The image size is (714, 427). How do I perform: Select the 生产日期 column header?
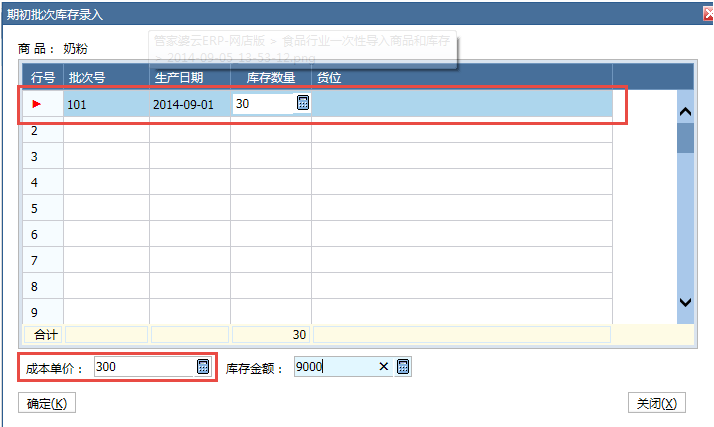(190, 78)
